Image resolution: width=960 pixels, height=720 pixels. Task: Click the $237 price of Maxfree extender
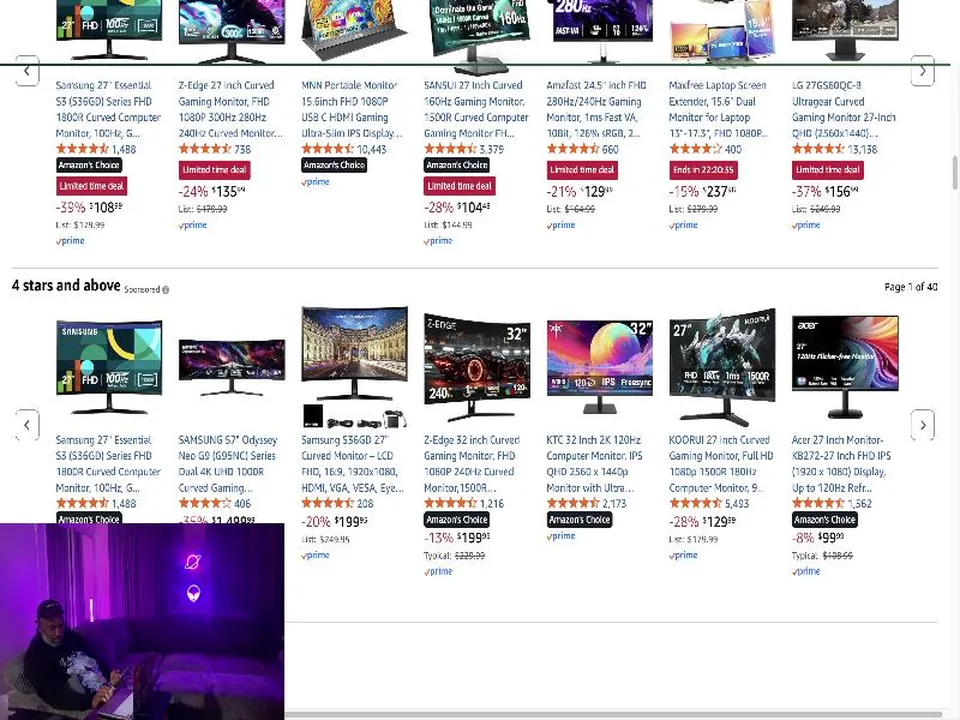[x=719, y=192]
